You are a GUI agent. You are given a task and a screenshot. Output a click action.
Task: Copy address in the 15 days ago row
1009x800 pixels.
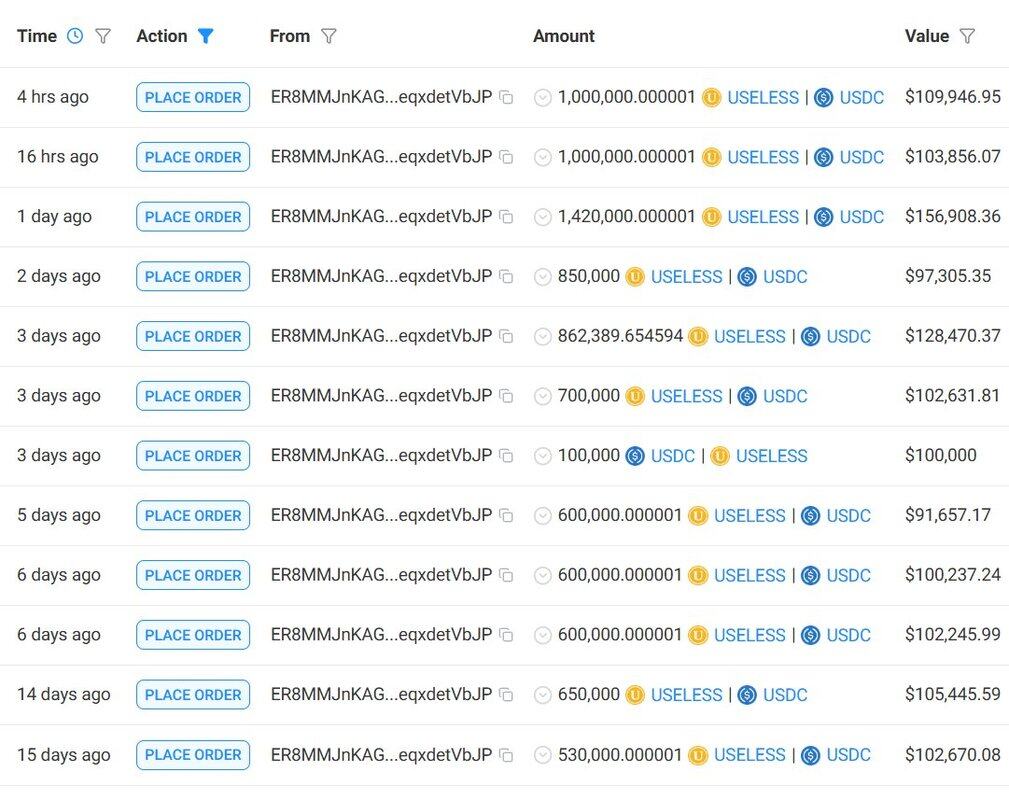(x=507, y=755)
